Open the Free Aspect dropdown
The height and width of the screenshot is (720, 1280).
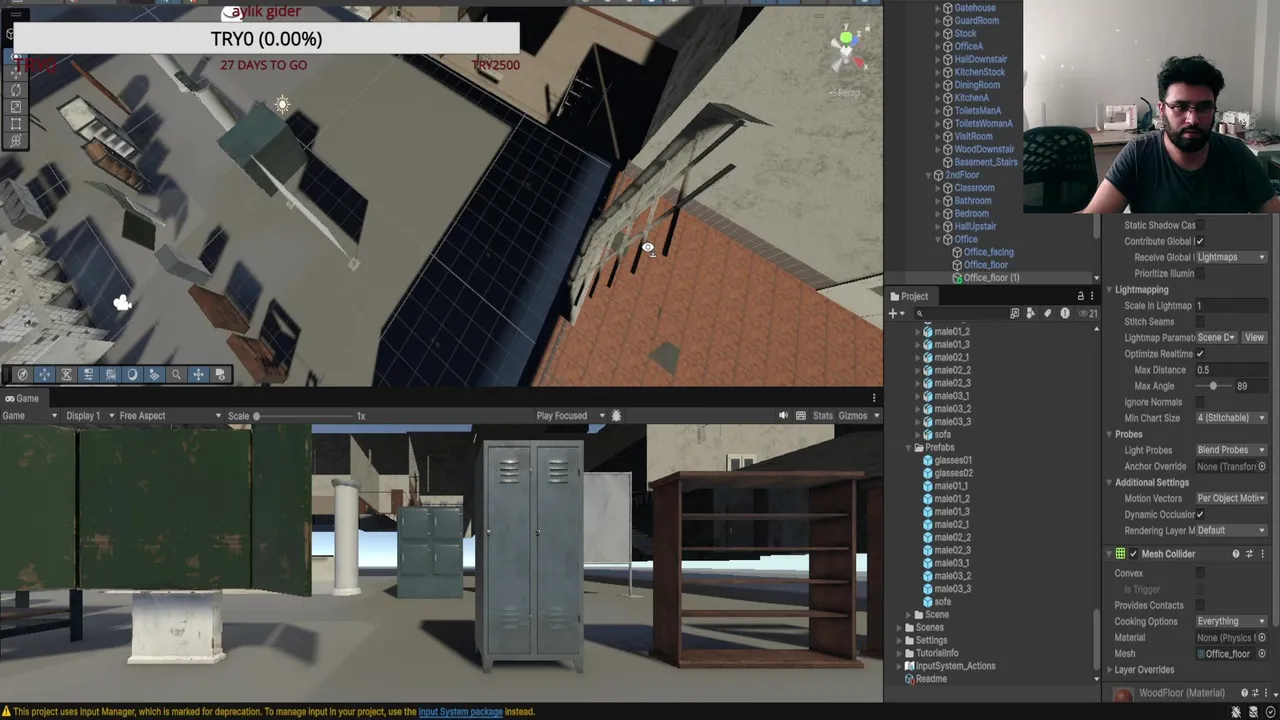click(x=170, y=416)
